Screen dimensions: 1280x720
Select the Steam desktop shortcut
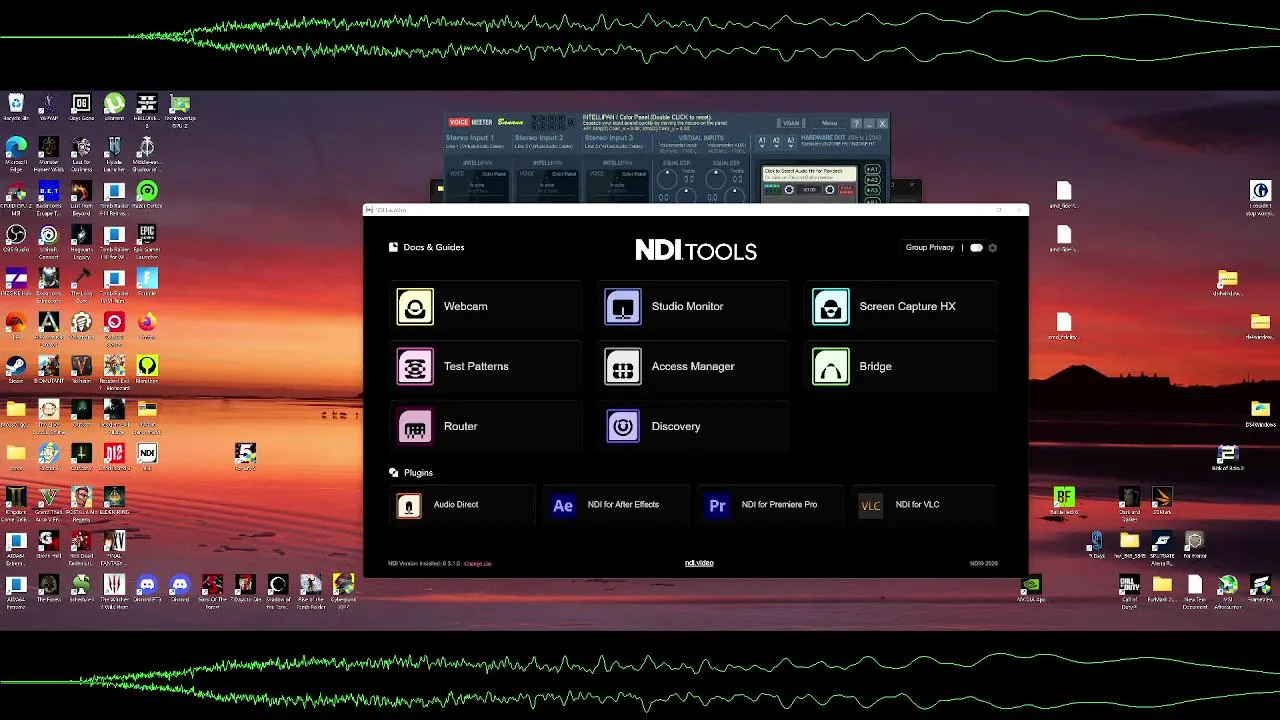point(16,370)
